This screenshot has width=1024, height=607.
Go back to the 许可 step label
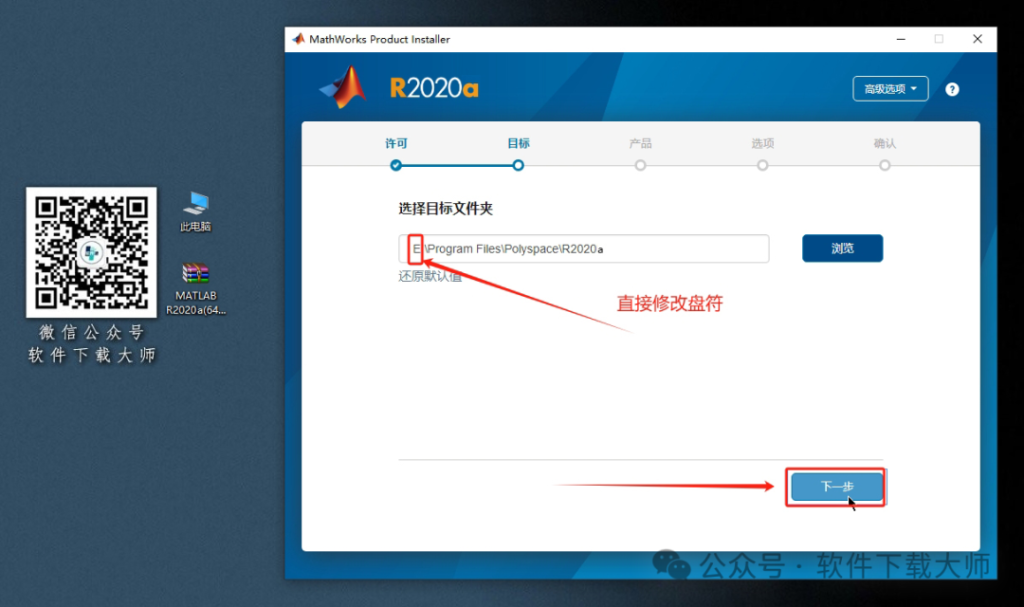tap(395, 143)
